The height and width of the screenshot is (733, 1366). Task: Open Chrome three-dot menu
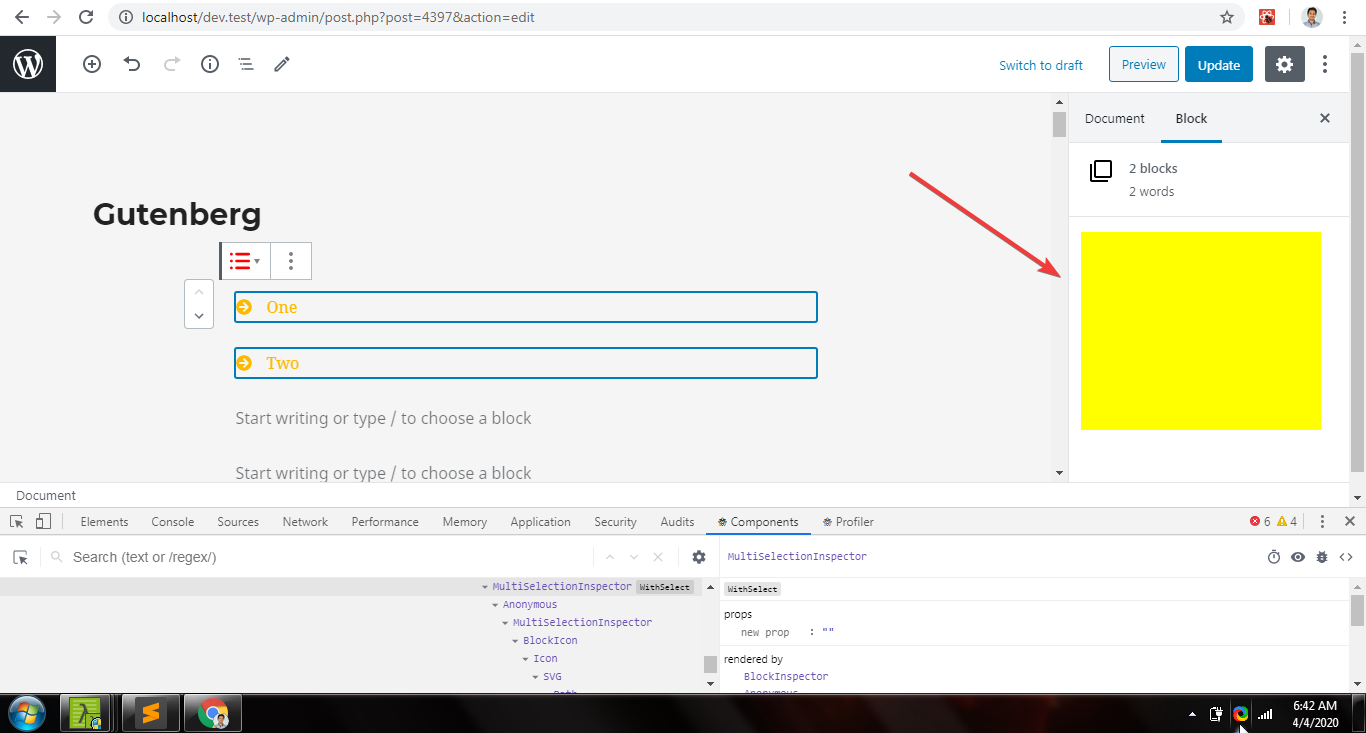coord(1346,17)
